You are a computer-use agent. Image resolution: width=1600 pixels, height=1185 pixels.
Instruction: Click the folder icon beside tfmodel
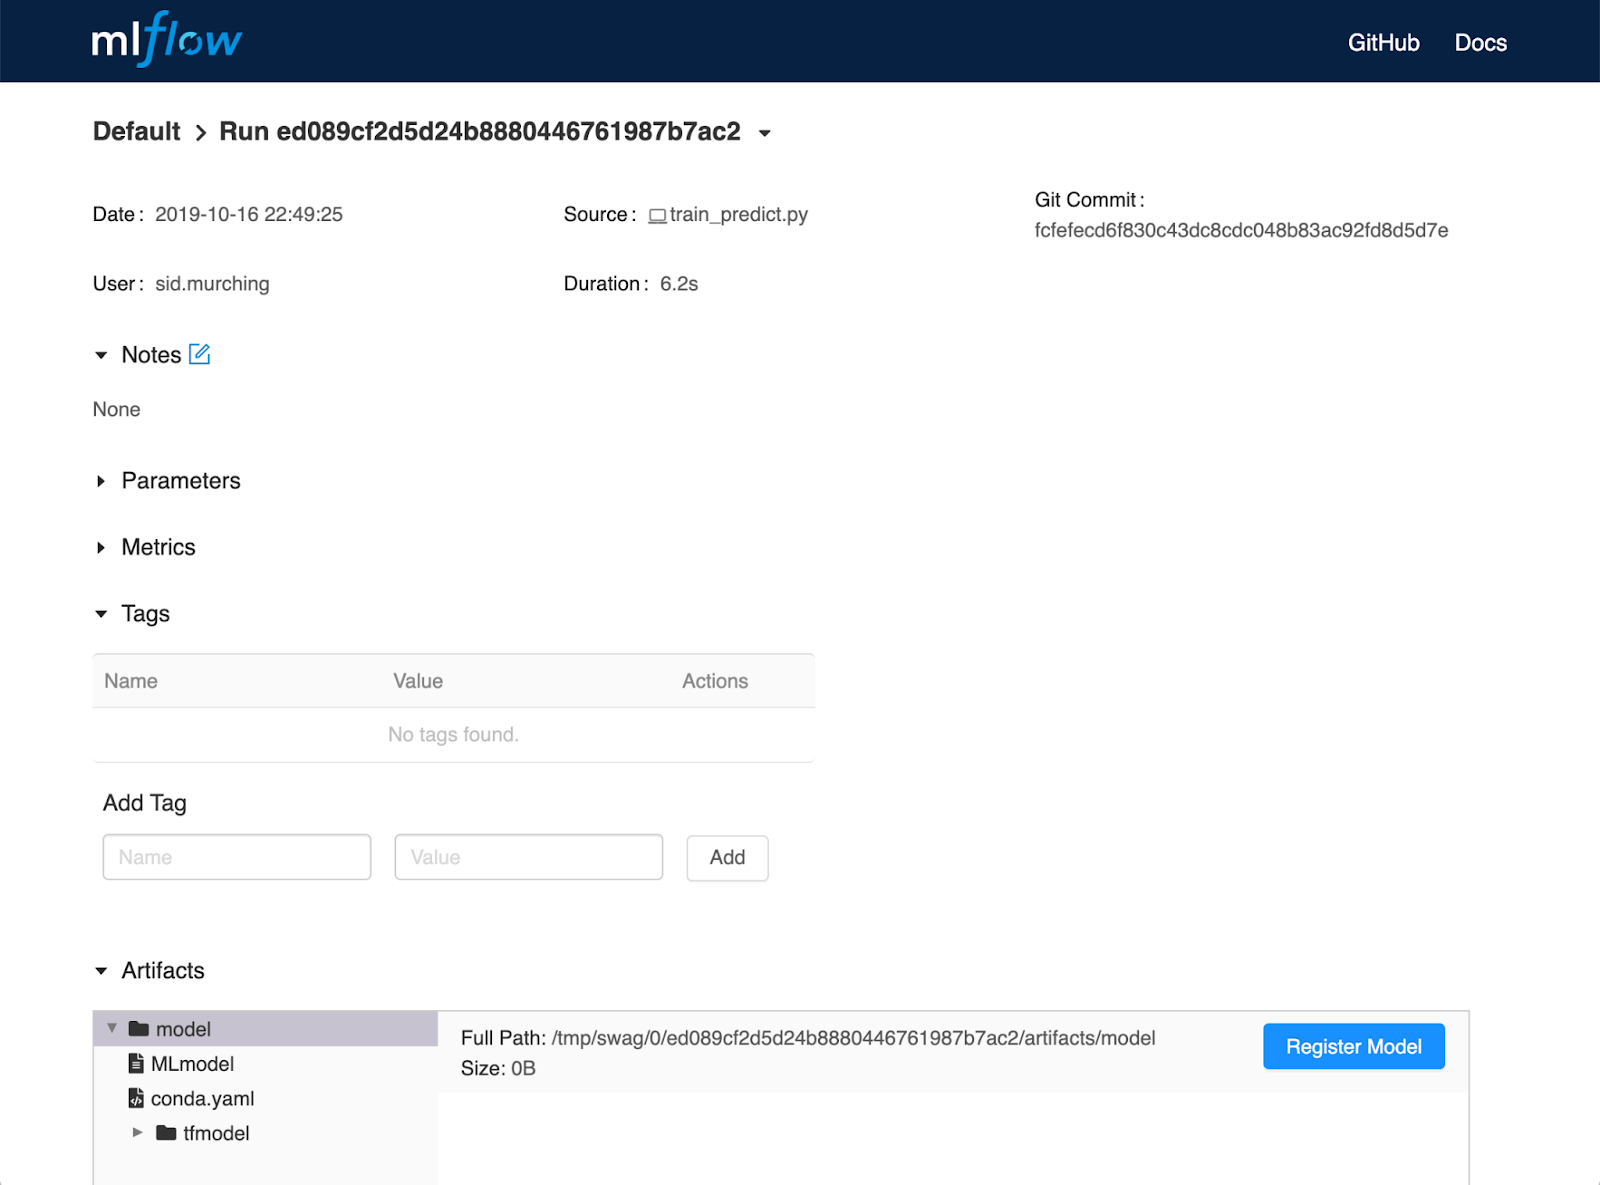pyautogui.click(x=166, y=1133)
